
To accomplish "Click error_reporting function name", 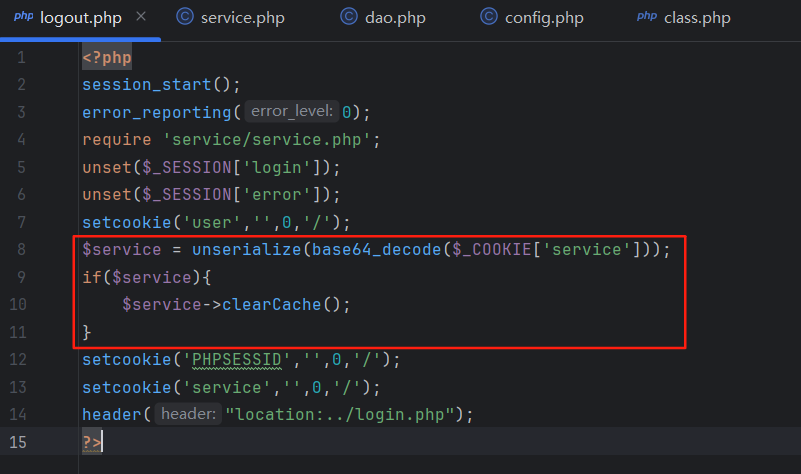I will click(x=157, y=112).
